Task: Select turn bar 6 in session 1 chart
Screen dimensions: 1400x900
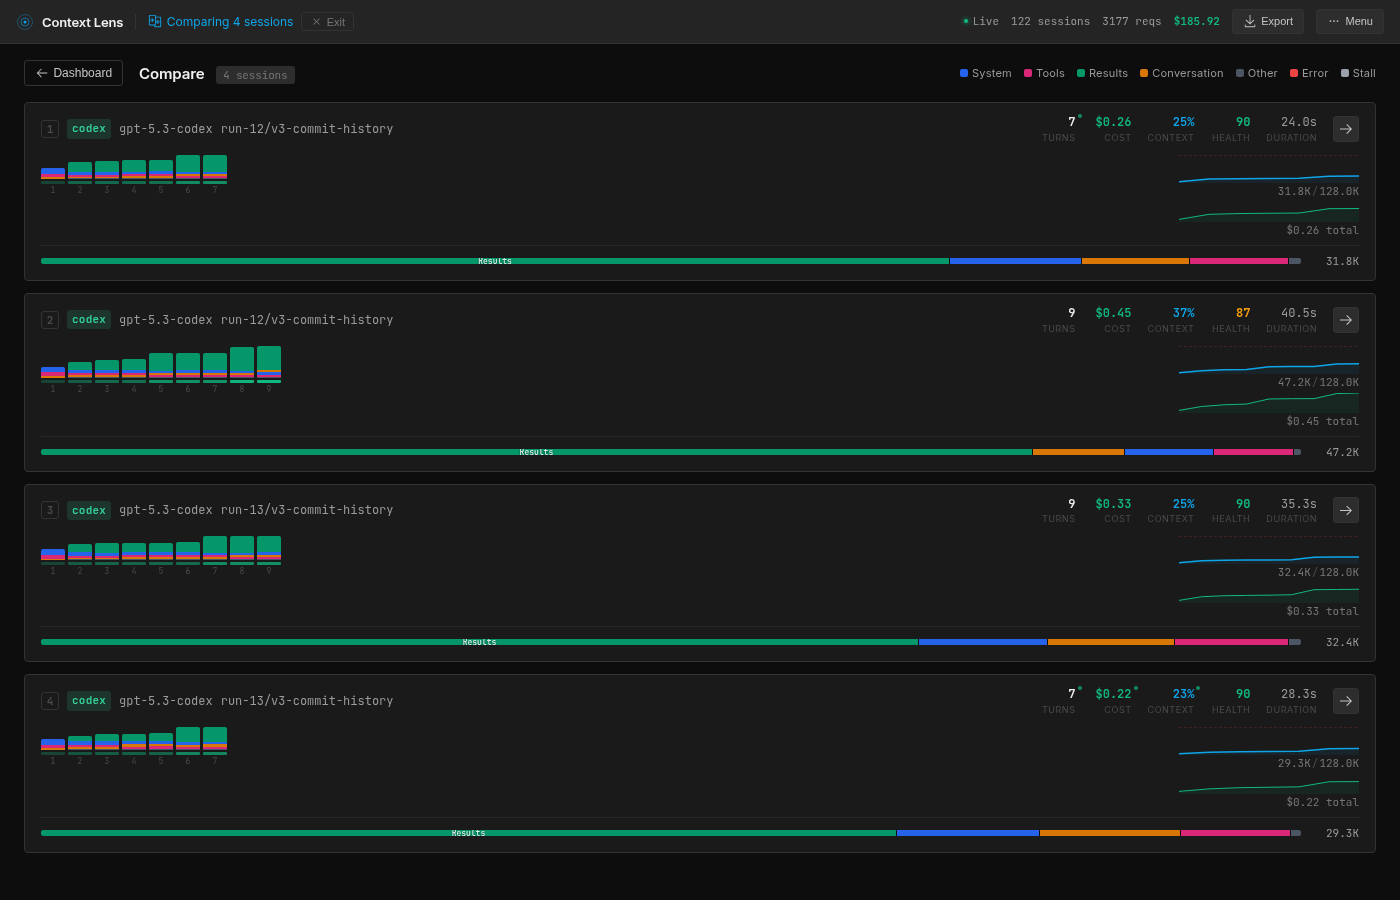Action: point(187,168)
